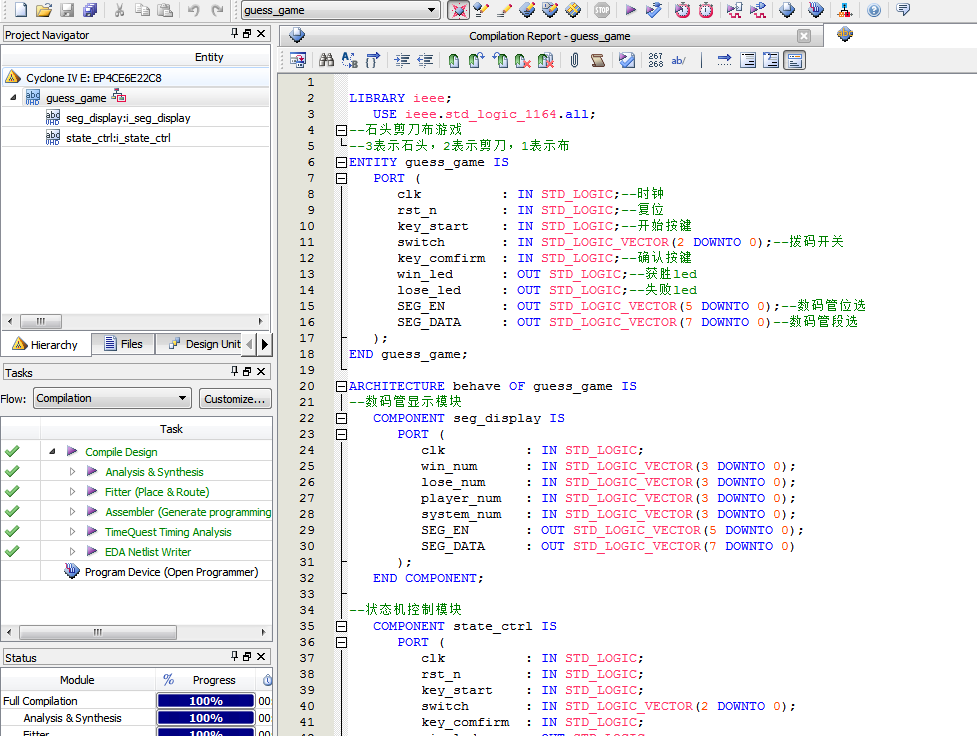Create a new file with the New icon
Image resolution: width=977 pixels, height=736 pixels.
(x=21, y=9)
